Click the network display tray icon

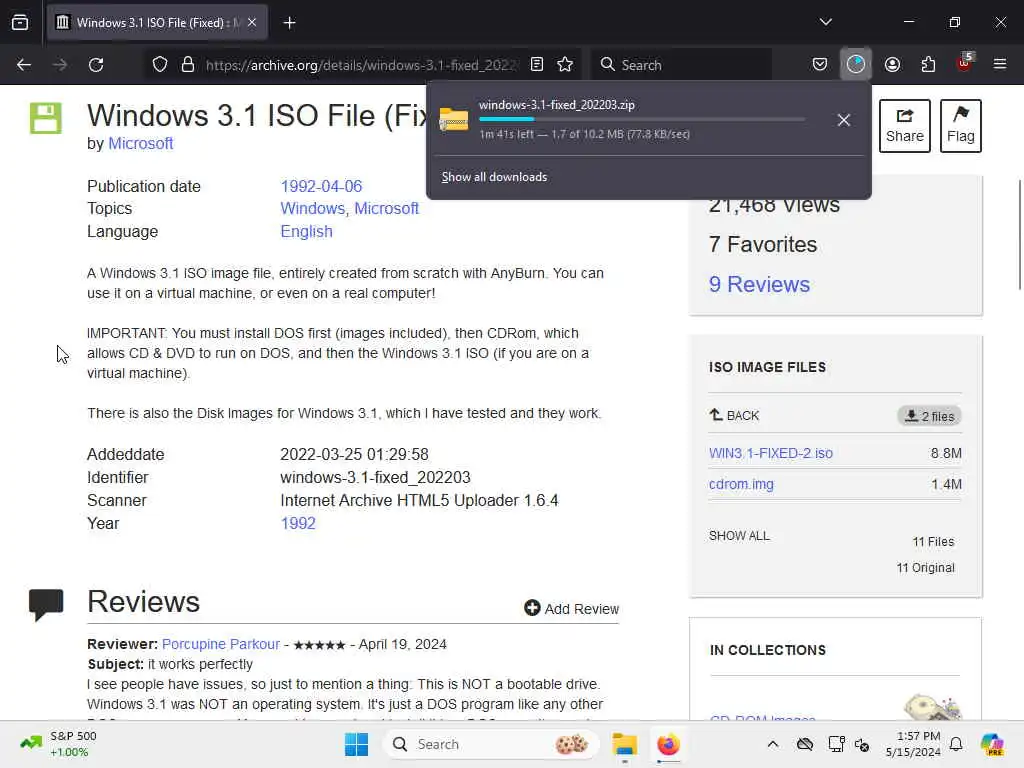coord(836,744)
